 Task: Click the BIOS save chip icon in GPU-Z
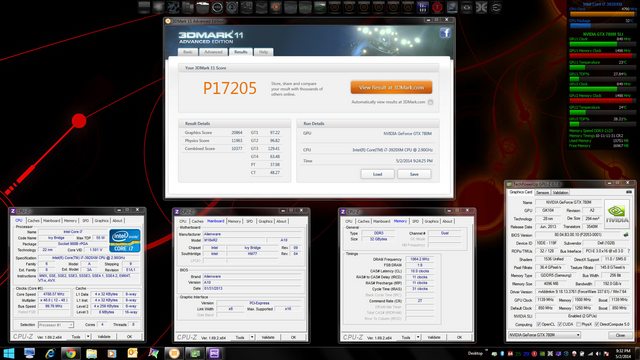(x=626, y=235)
